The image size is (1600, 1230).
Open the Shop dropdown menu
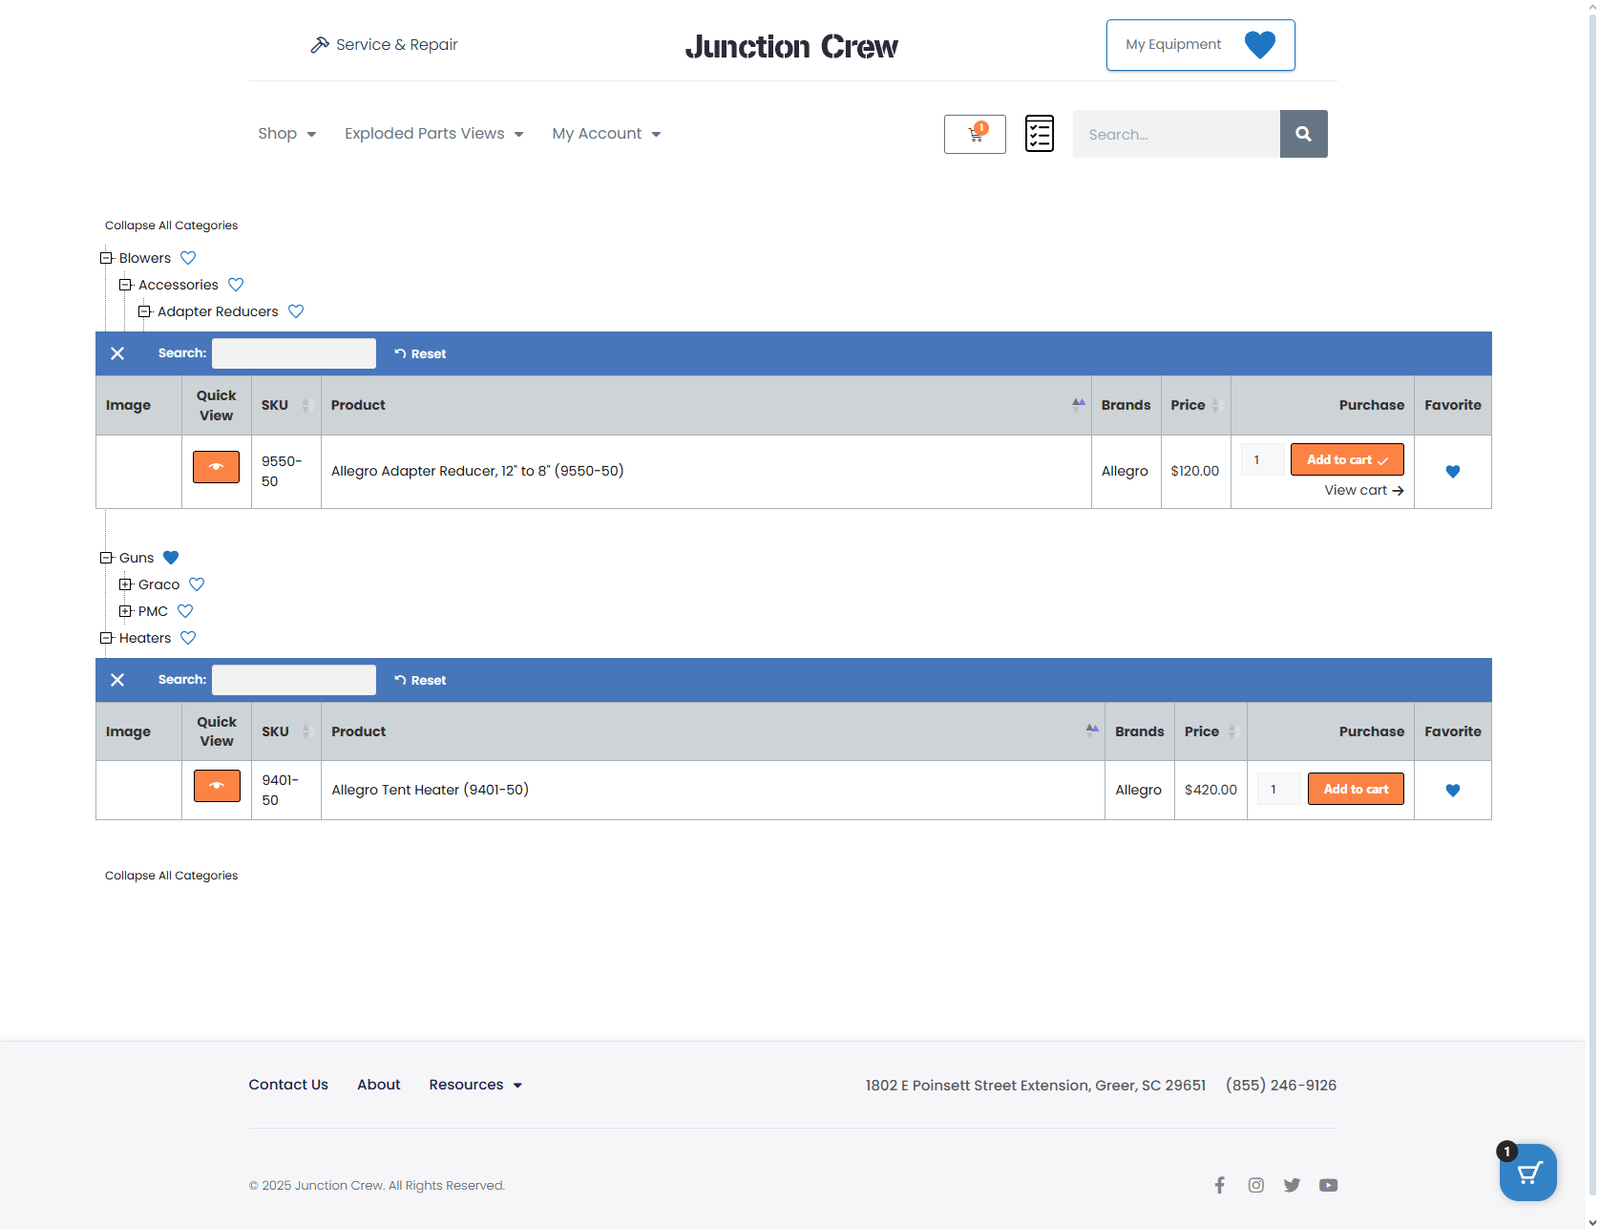point(286,134)
